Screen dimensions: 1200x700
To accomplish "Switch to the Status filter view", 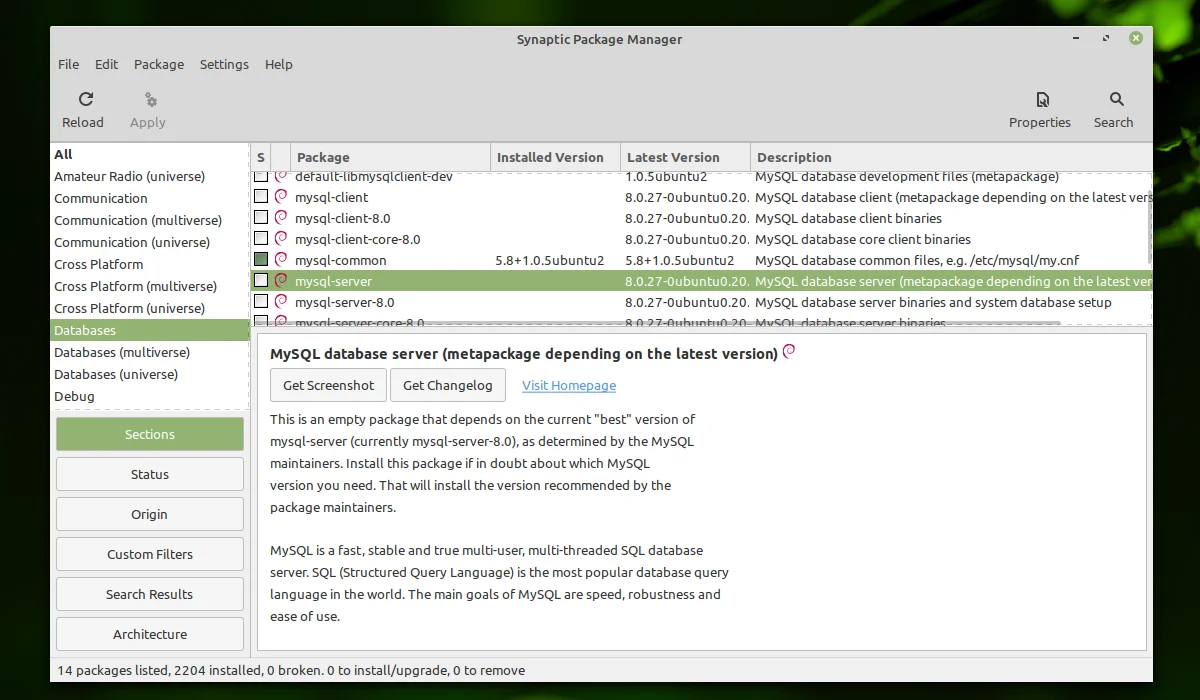I will pyautogui.click(x=150, y=474).
